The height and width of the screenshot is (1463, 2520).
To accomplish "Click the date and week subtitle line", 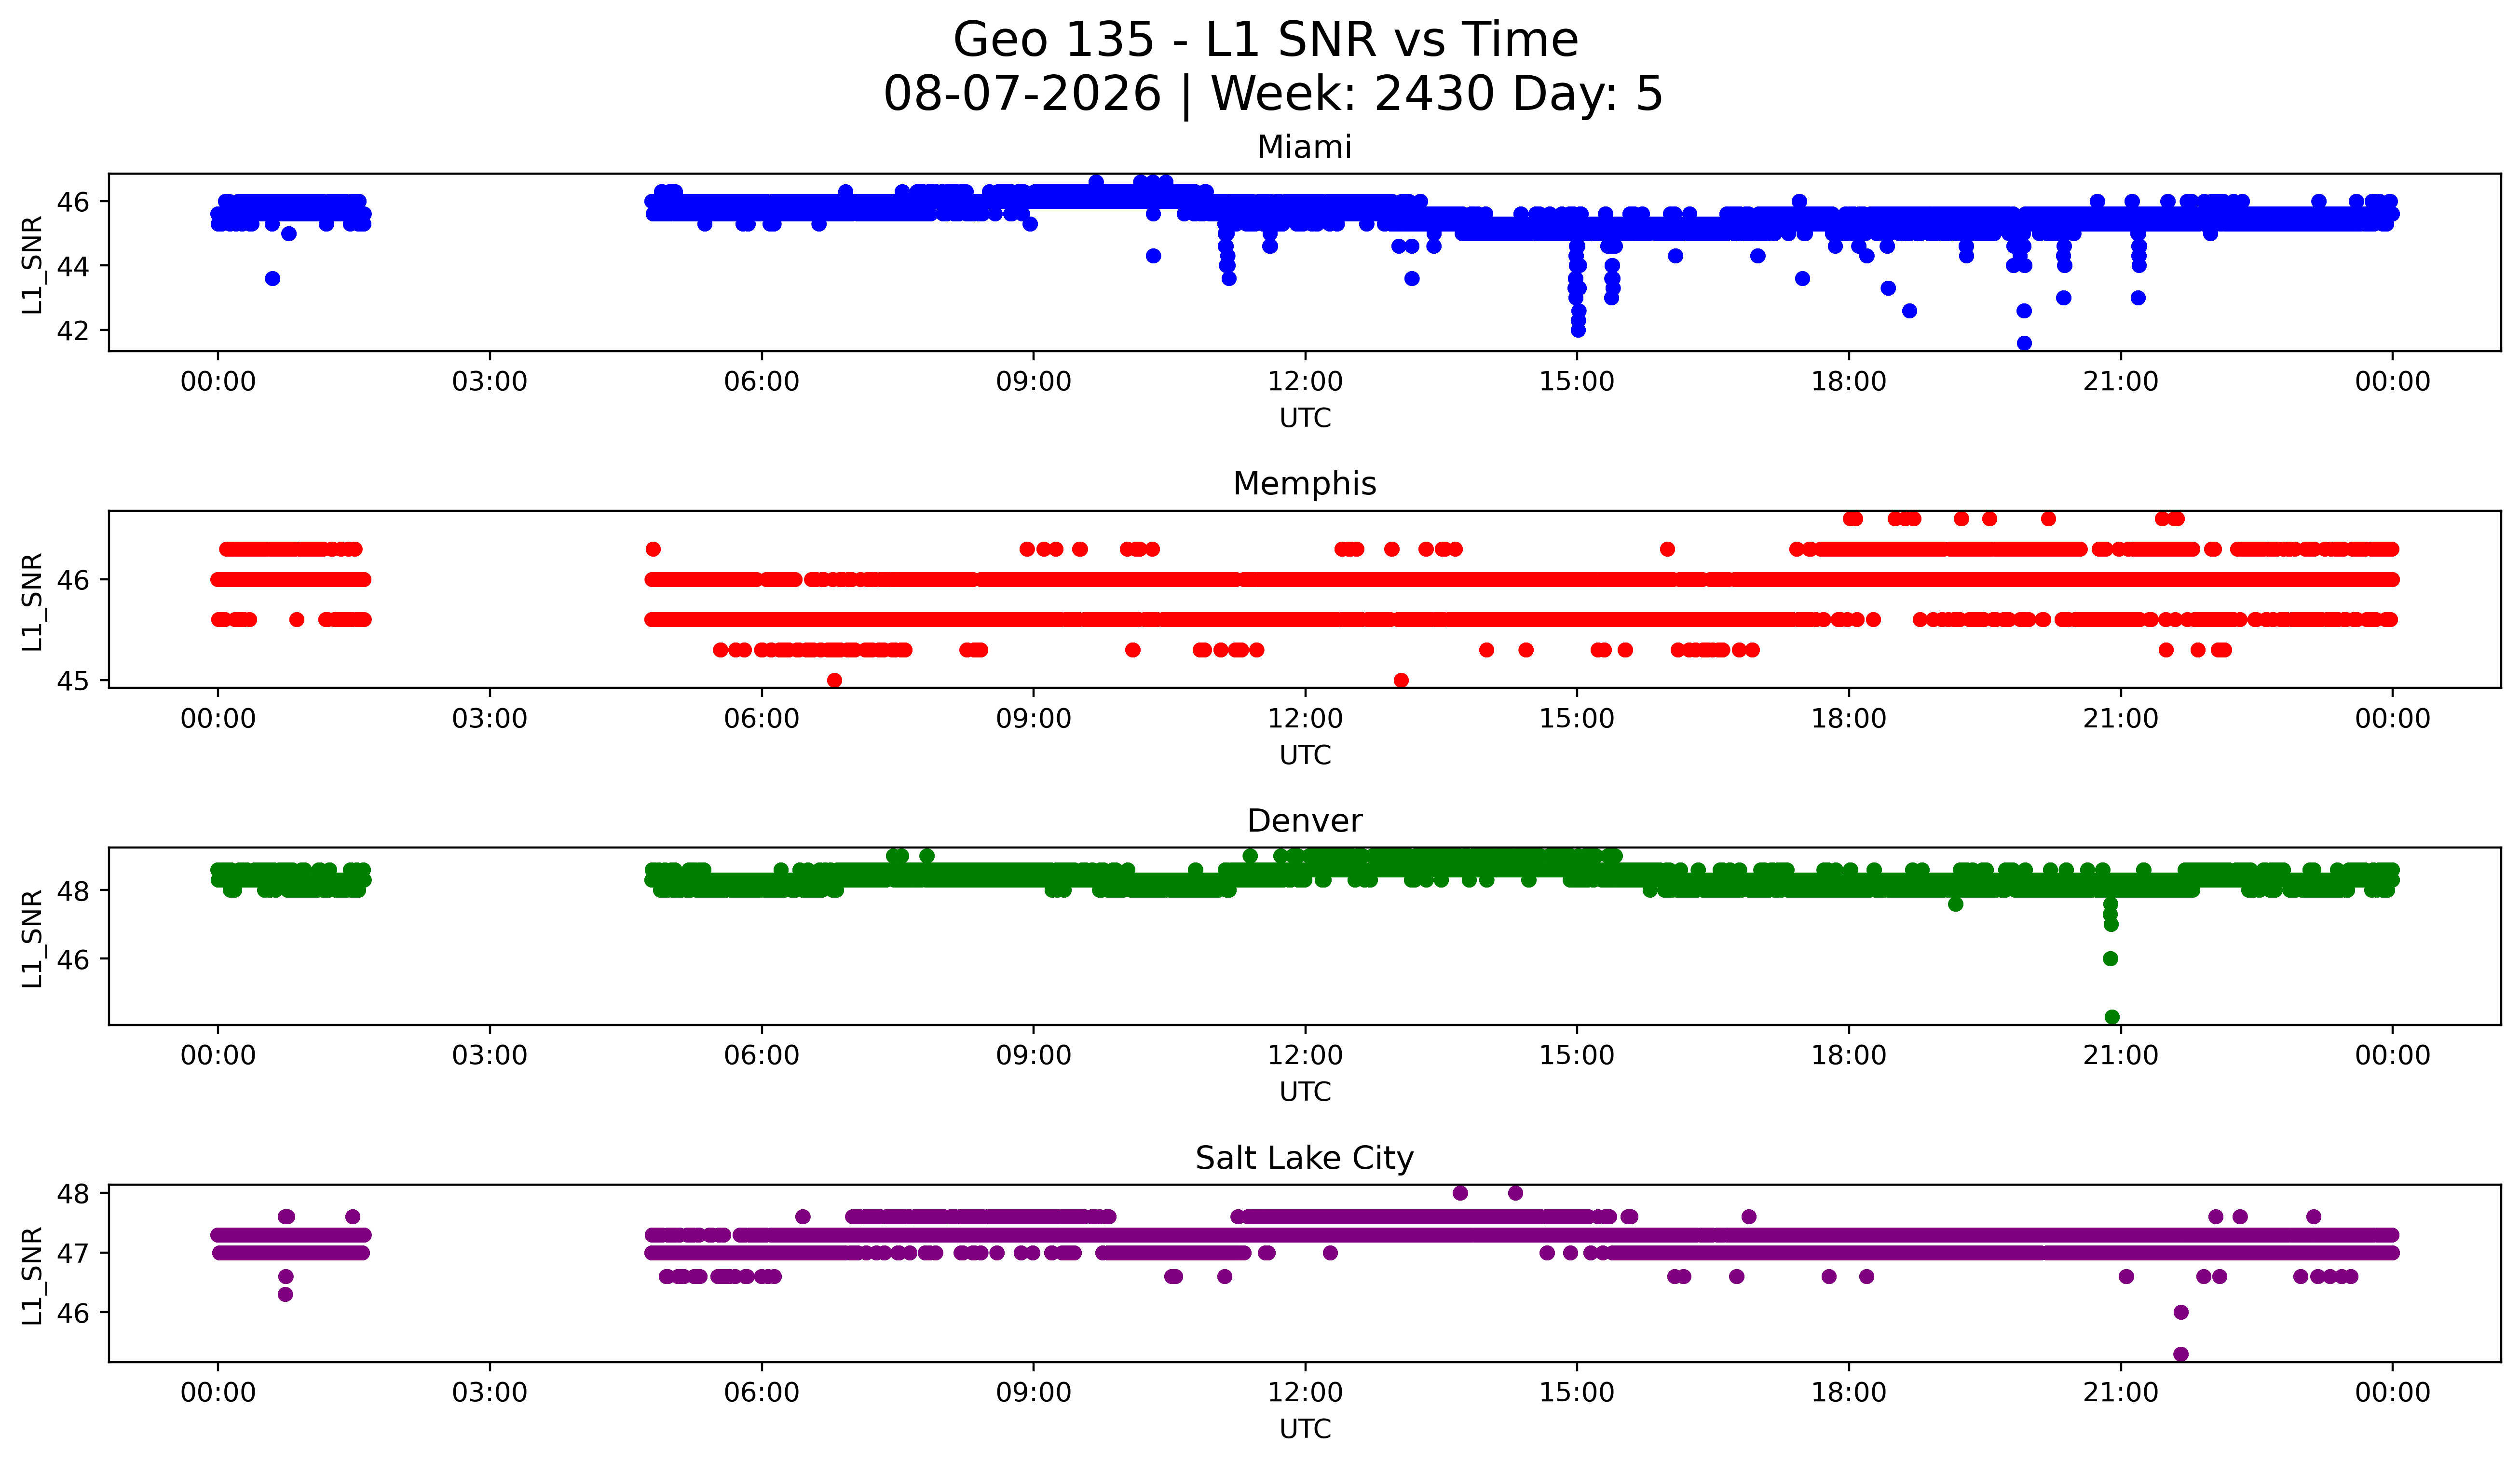I will click(x=1273, y=94).
